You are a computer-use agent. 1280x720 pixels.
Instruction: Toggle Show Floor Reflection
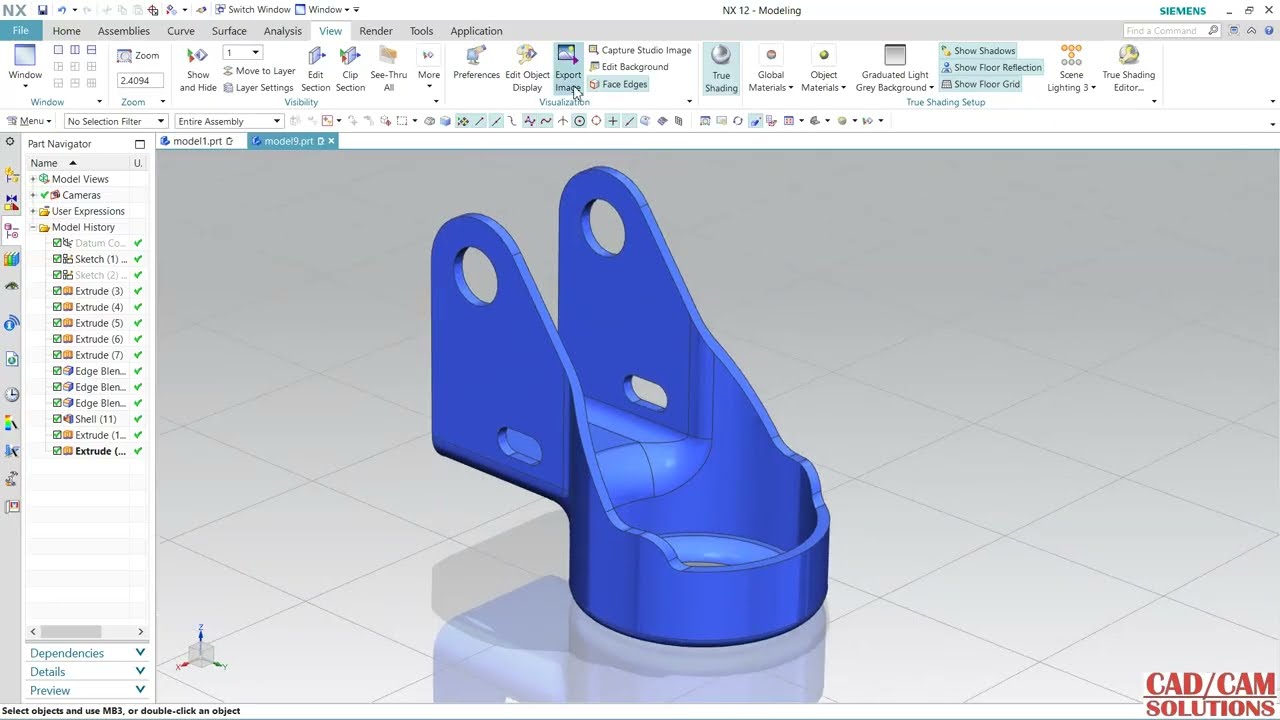(991, 68)
